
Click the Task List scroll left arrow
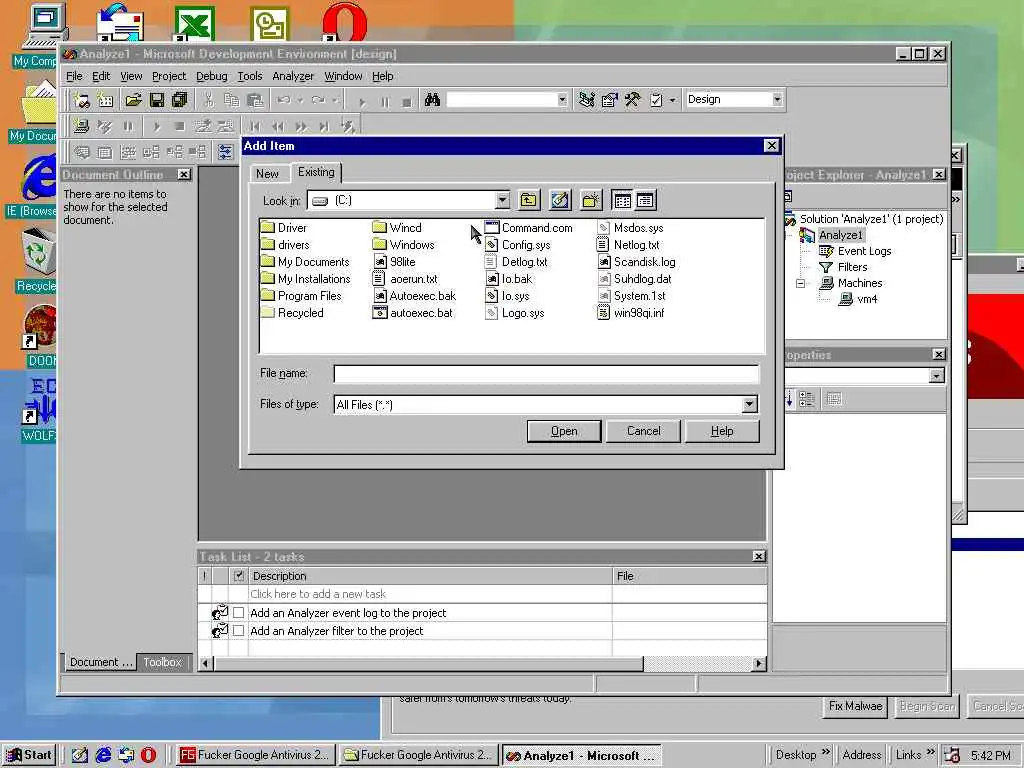(206, 664)
